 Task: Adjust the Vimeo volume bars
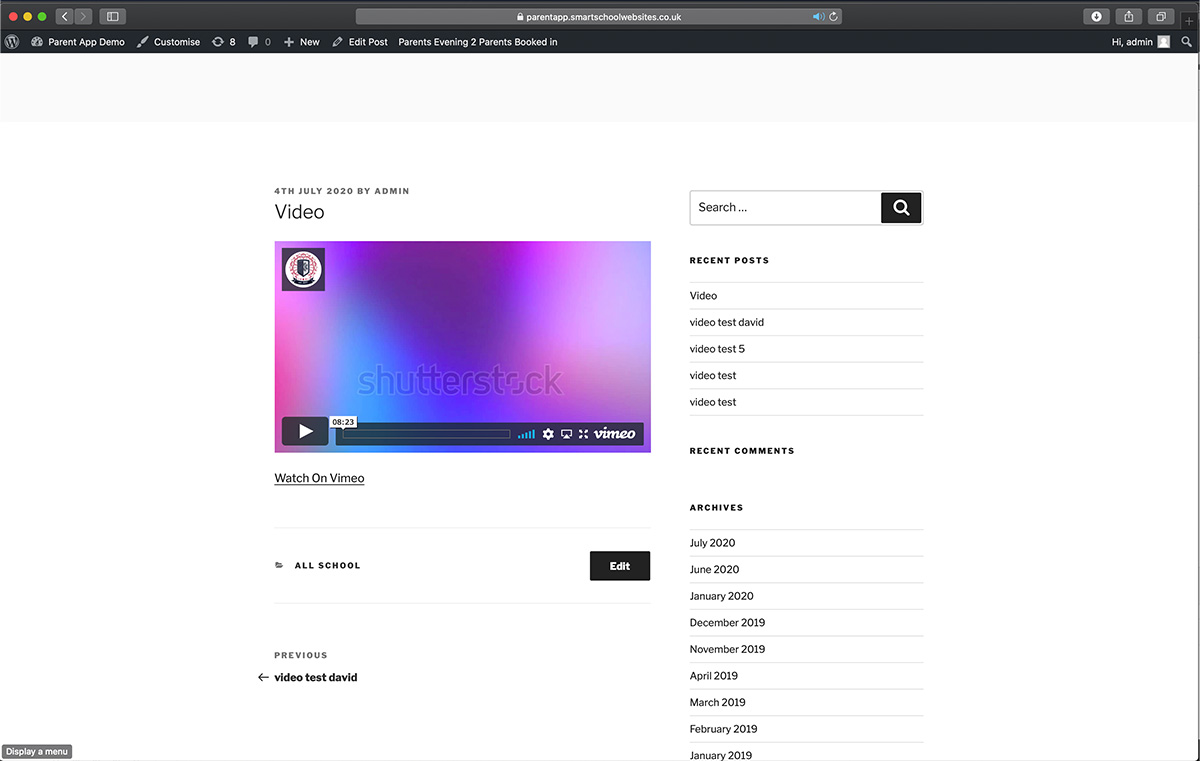526,434
